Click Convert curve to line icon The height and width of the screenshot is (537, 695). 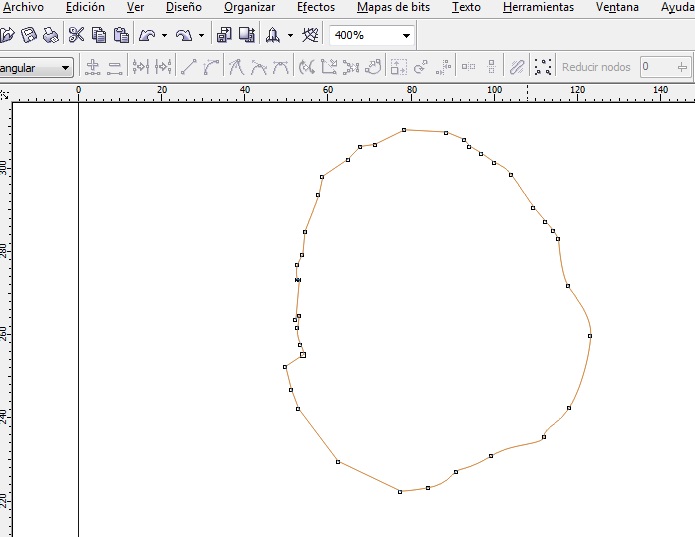pyautogui.click(x=188, y=67)
